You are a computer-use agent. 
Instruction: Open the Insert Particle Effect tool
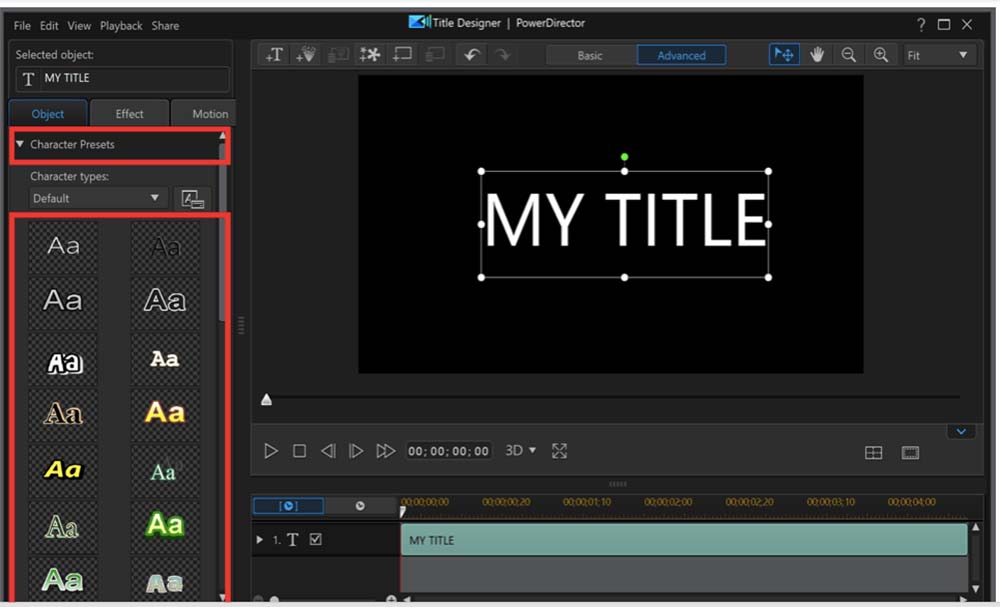tap(368, 54)
